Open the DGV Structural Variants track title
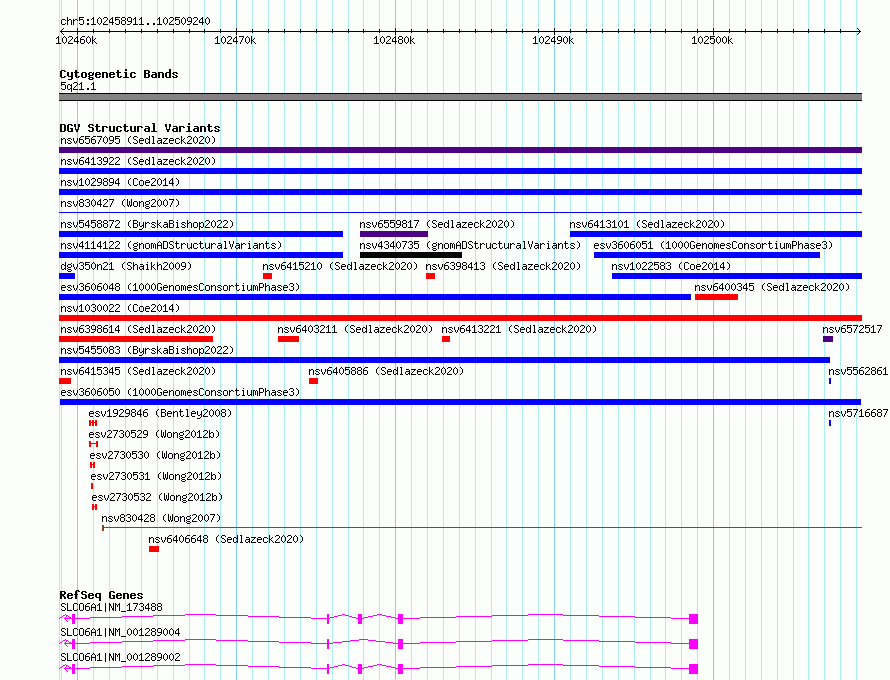This screenshot has height=680, width=890. pos(140,128)
